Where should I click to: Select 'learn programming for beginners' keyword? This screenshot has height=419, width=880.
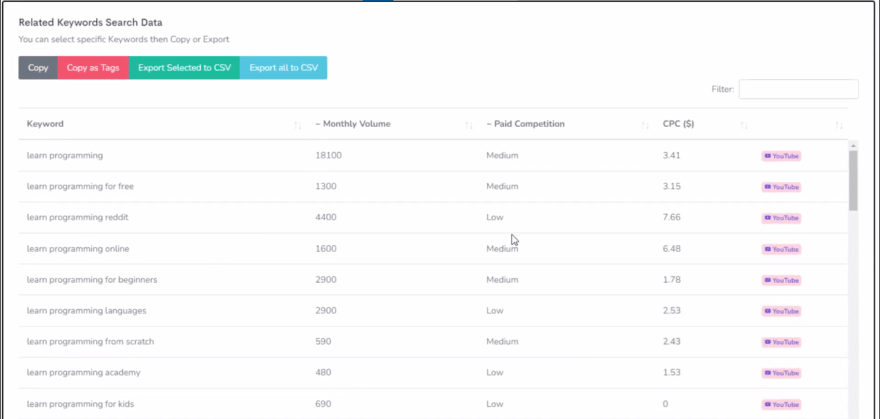tap(92, 279)
